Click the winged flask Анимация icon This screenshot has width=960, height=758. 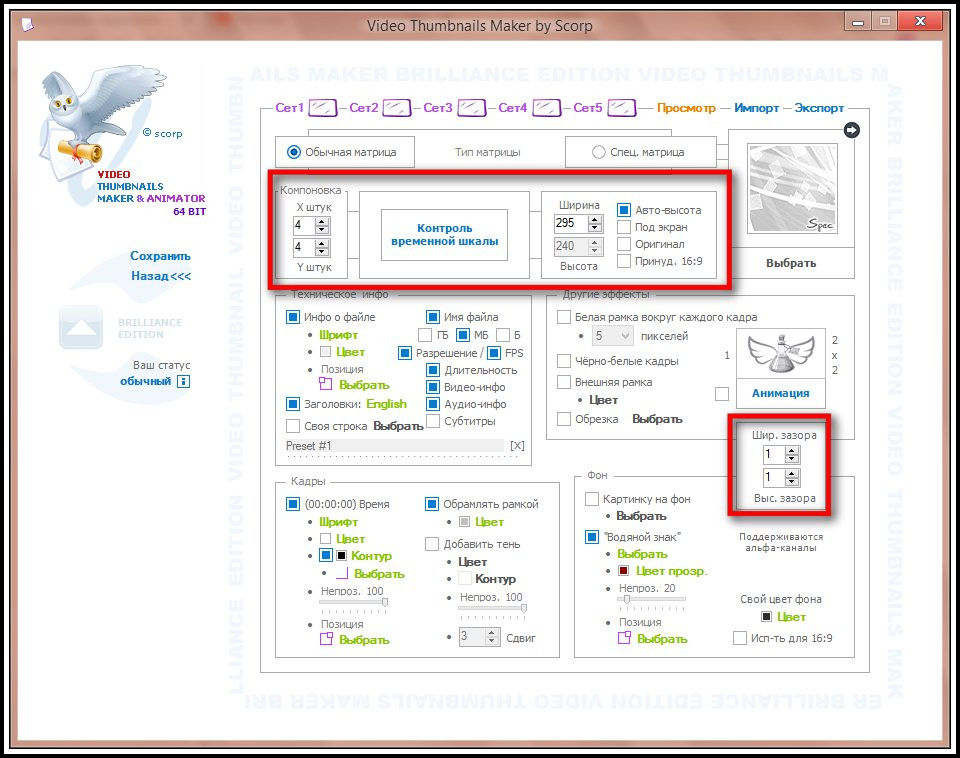[781, 354]
